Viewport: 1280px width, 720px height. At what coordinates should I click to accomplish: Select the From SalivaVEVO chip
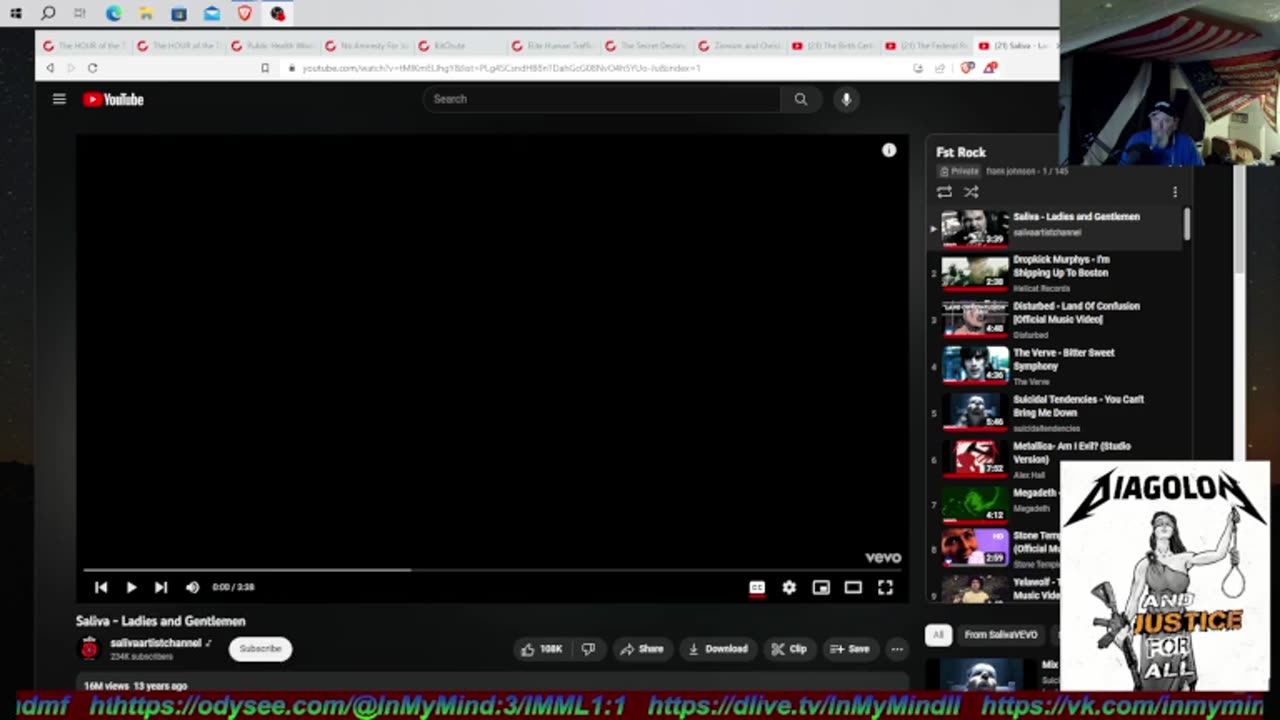1000,635
